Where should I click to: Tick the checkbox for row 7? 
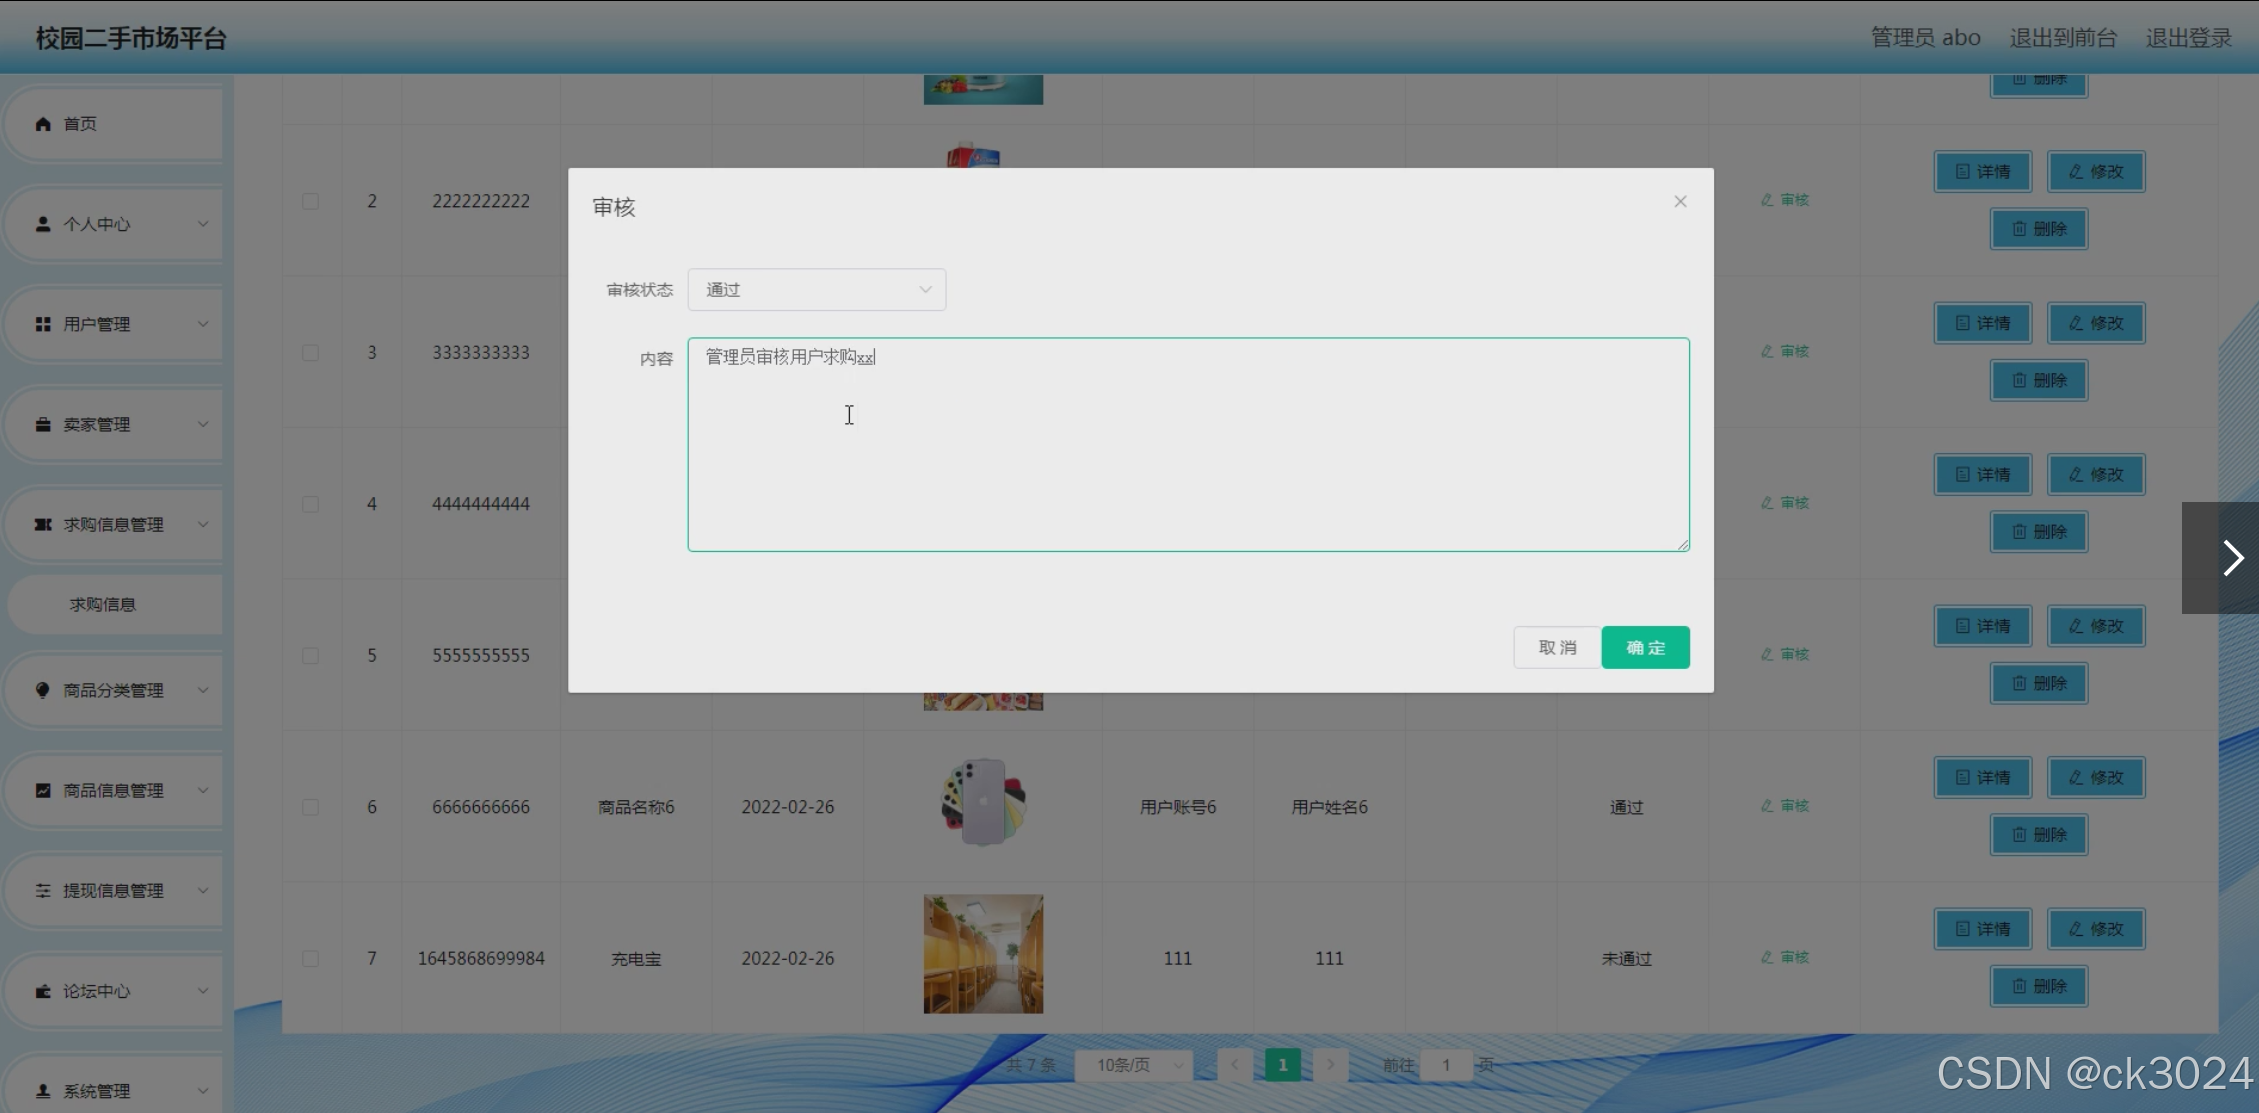pyautogui.click(x=311, y=958)
